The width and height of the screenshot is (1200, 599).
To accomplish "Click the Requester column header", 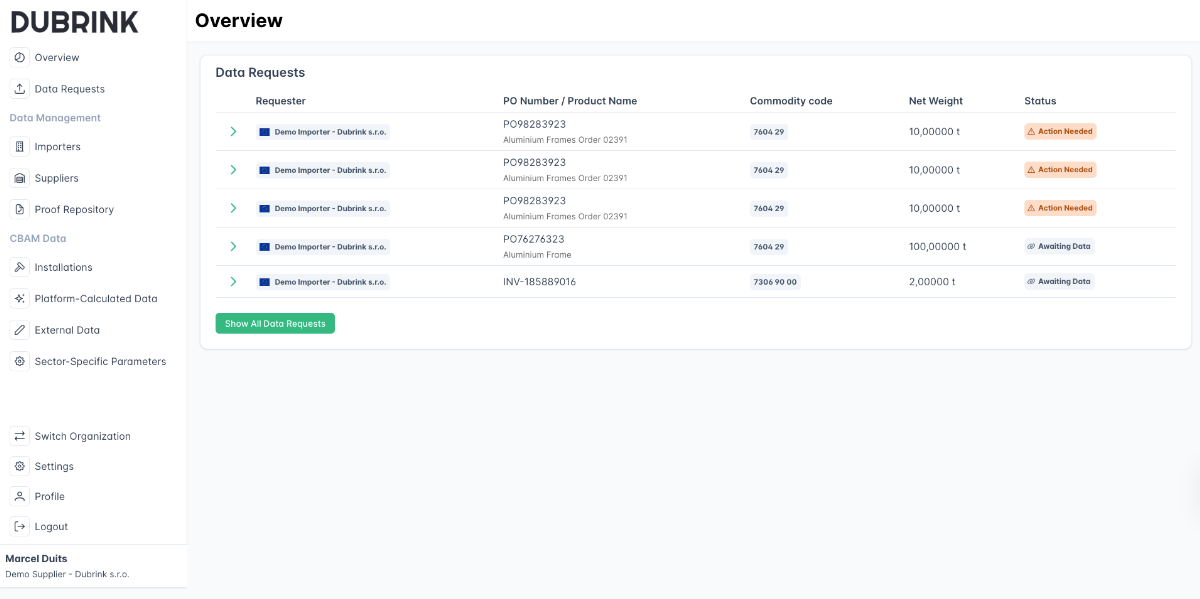I will point(281,101).
